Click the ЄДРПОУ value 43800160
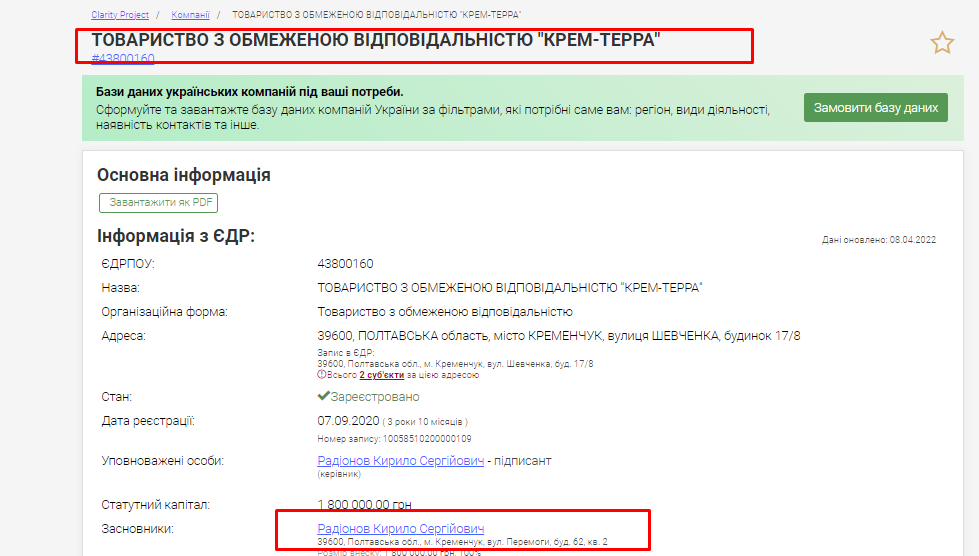The width and height of the screenshot is (979, 556). tap(345, 264)
